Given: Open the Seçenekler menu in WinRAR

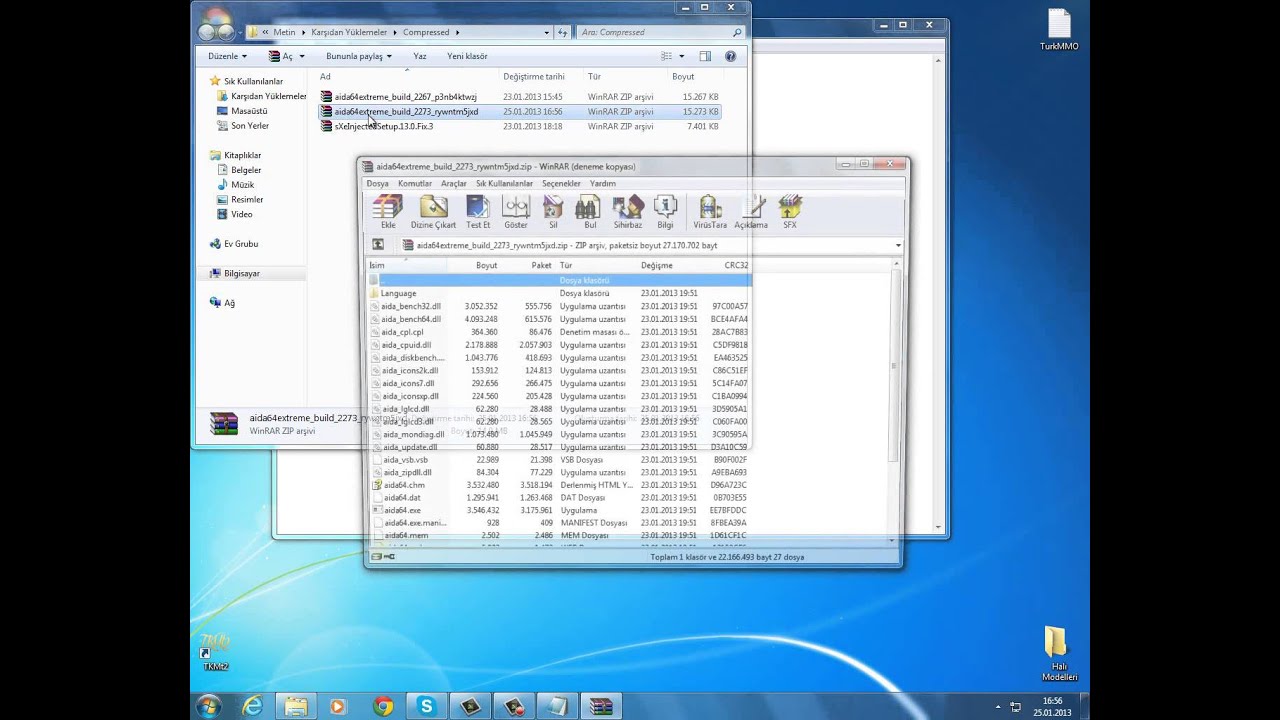Looking at the screenshot, I should [561, 183].
